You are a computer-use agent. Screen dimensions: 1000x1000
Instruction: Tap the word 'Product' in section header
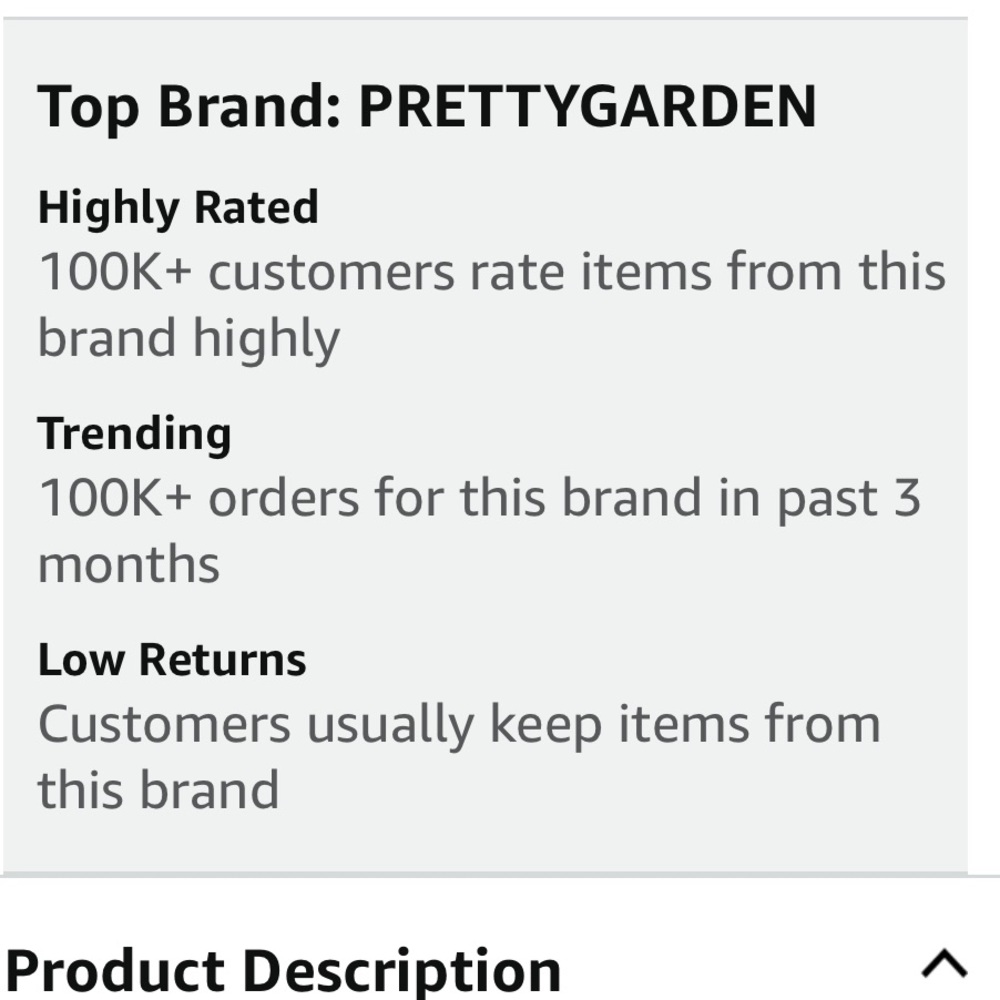tap(115, 971)
